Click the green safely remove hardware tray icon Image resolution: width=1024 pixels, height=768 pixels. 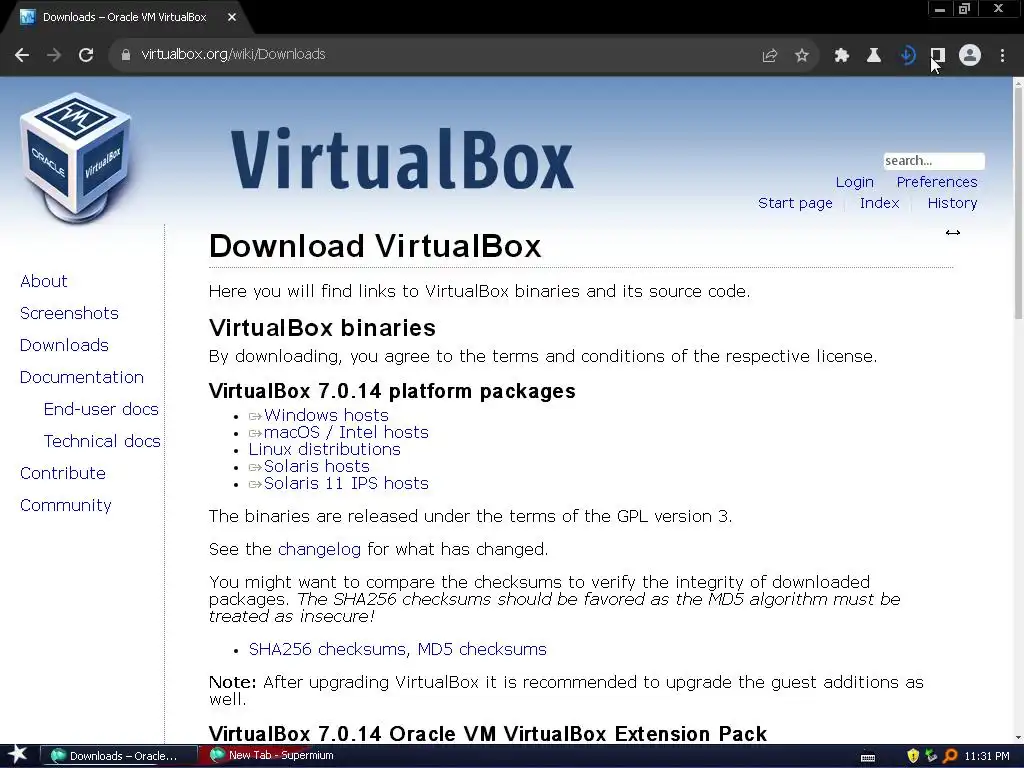(x=931, y=756)
